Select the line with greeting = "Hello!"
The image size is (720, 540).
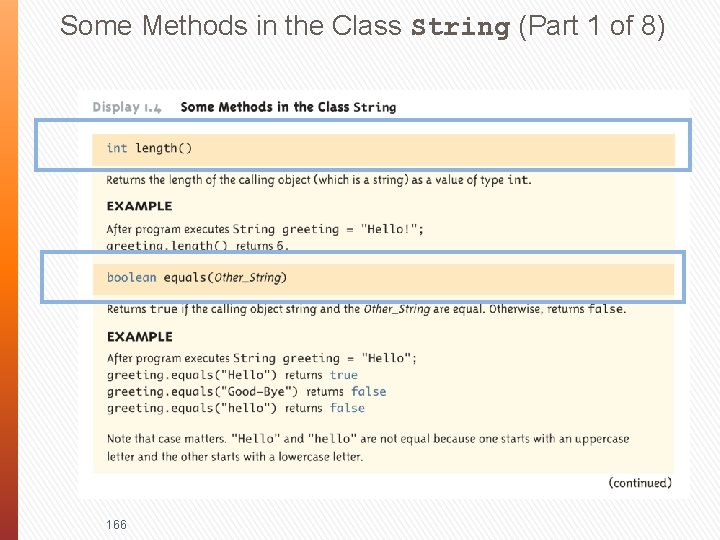pyautogui.click(x=264, y=229)
